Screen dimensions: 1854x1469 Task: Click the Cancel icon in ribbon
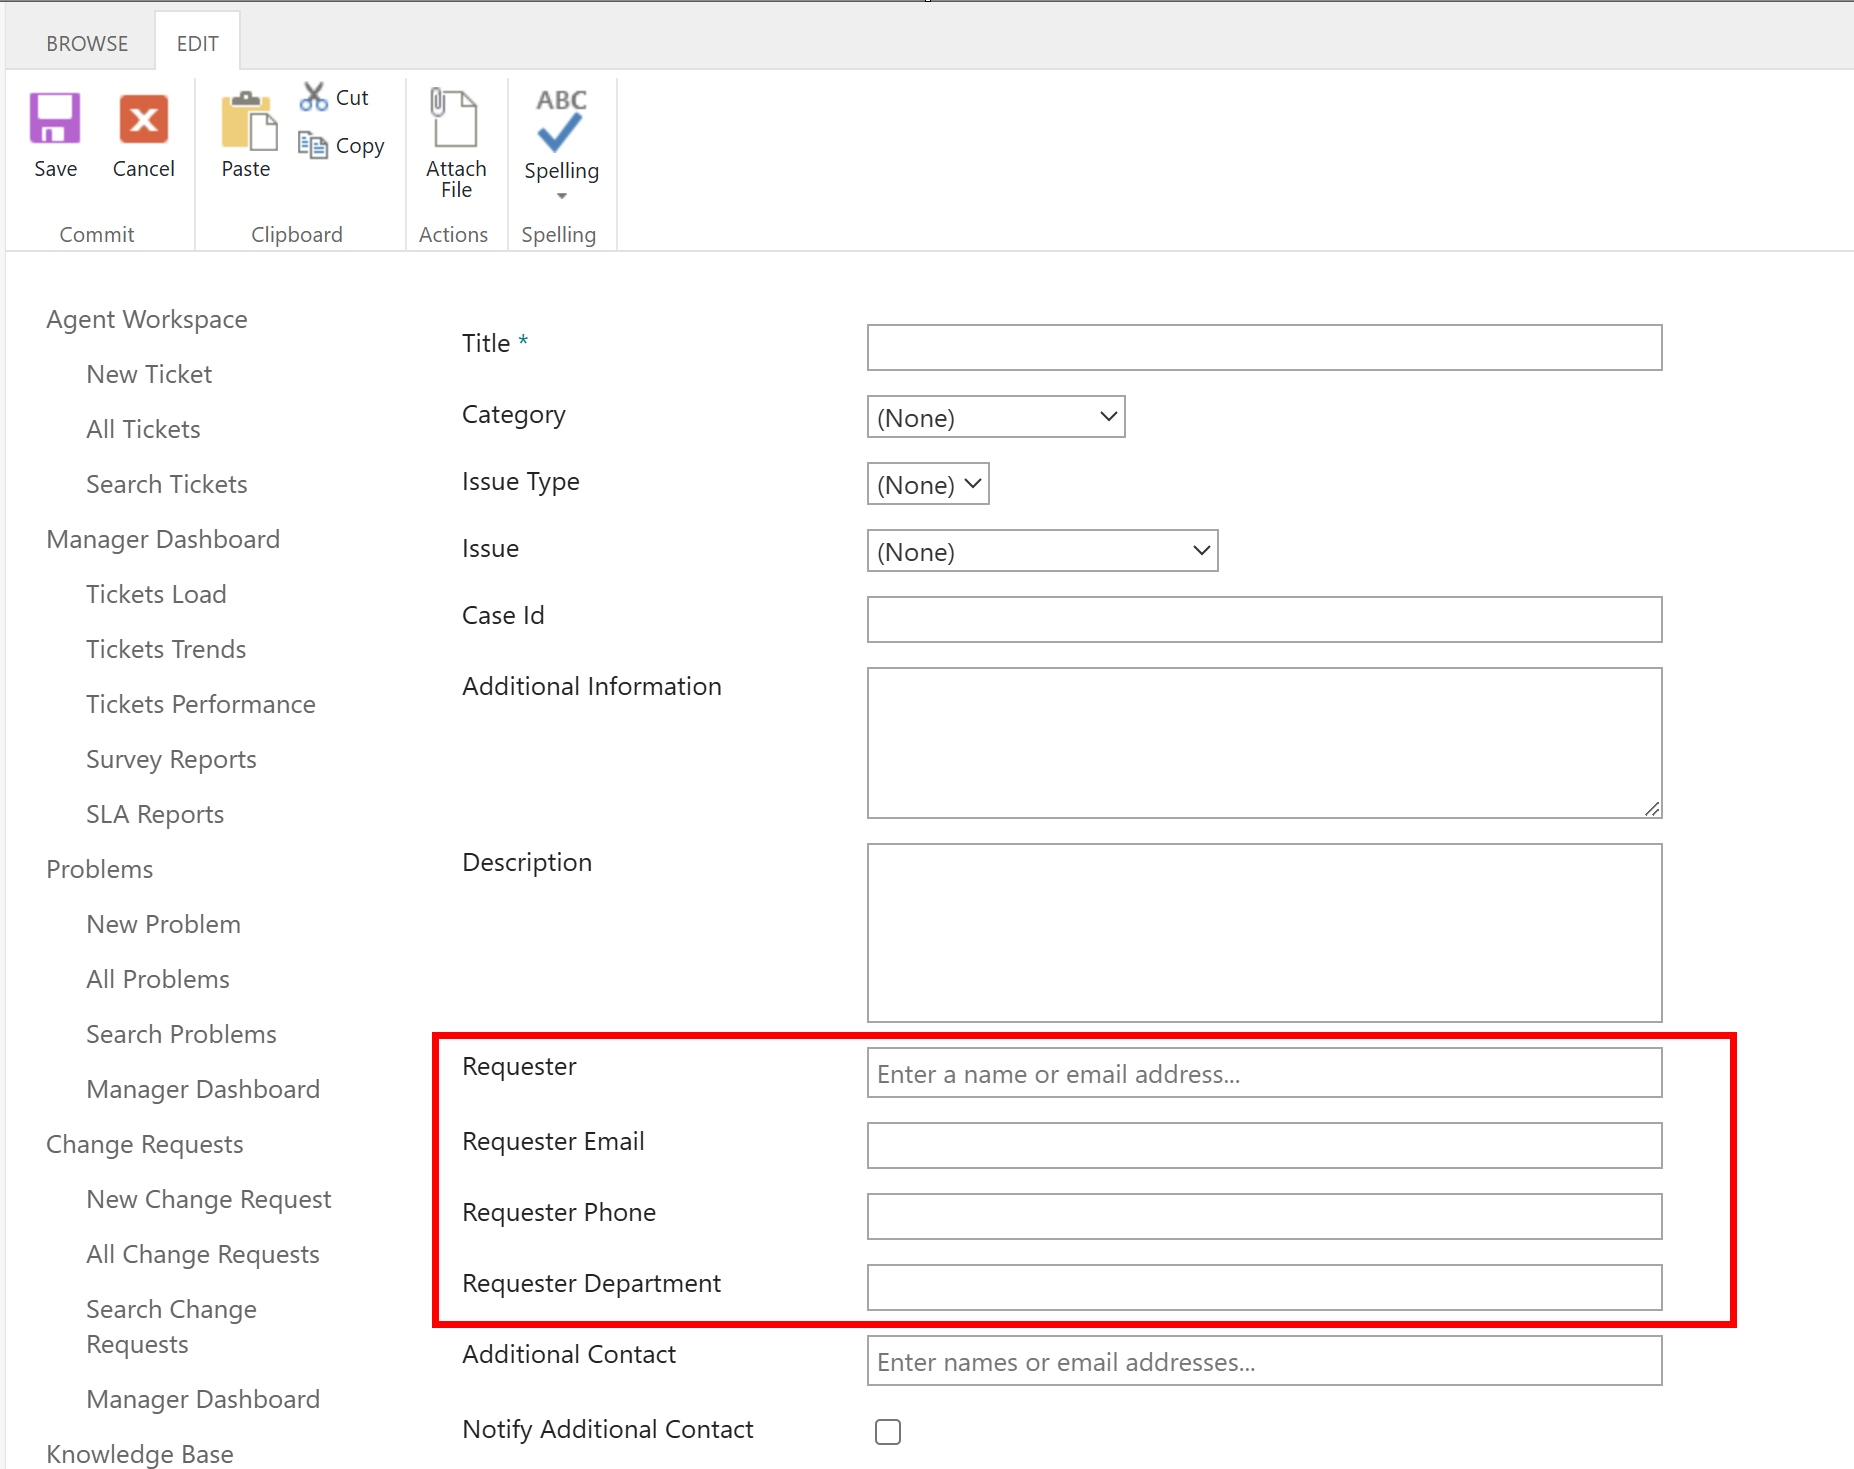pyautogui.click(x=143, y=119)
